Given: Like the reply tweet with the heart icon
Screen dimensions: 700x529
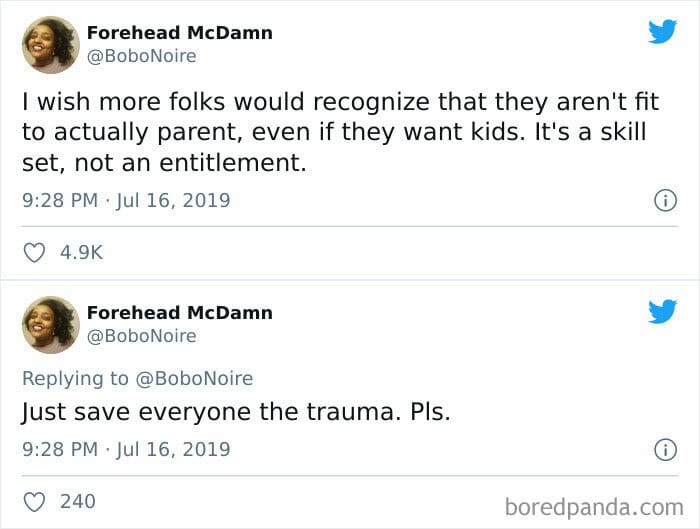Looking at the screenshot, I should tap(34, 502).
